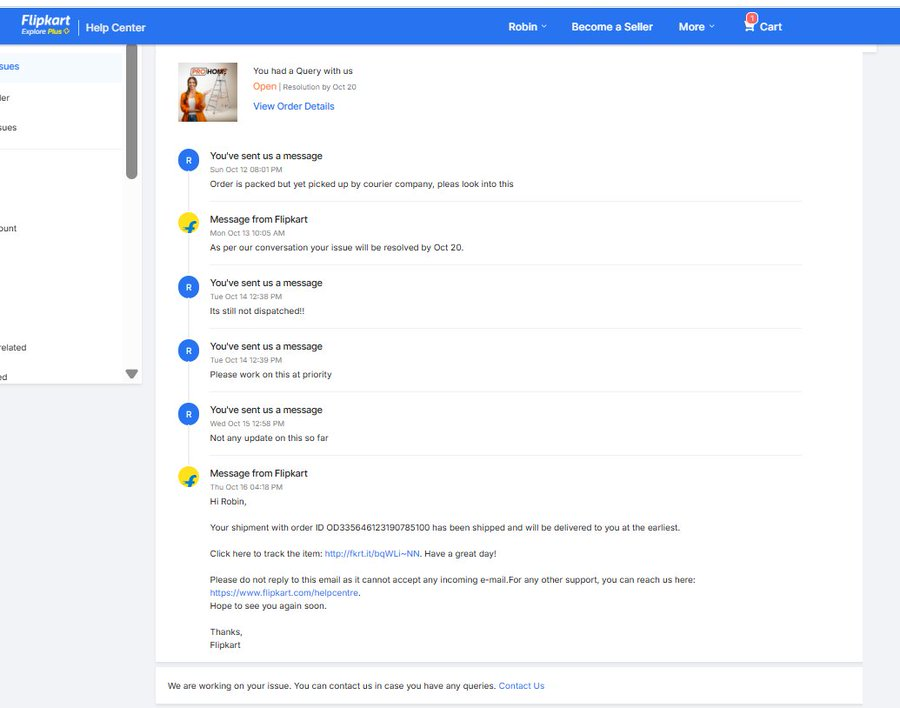Open Become a Seller page
Viewport: 900px width, 708px height.
(x=612, y=26)
